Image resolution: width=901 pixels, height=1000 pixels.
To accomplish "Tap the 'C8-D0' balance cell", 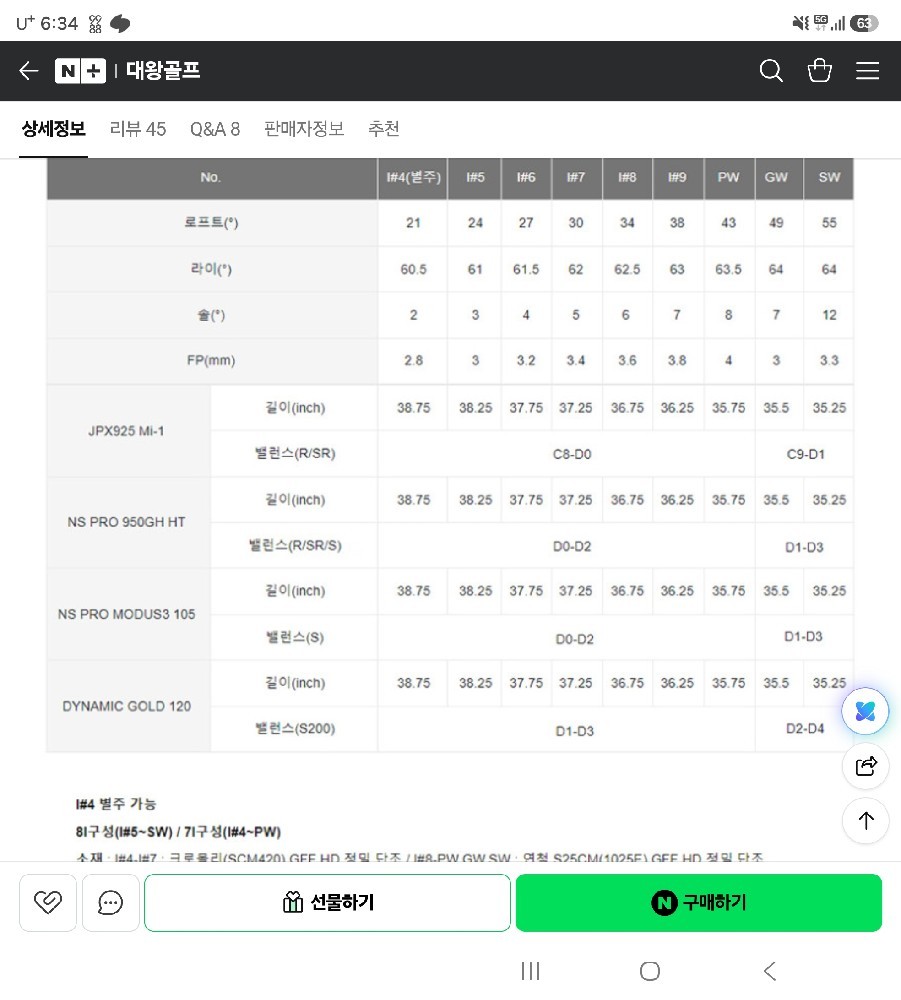I will click(x=572, y=454).
